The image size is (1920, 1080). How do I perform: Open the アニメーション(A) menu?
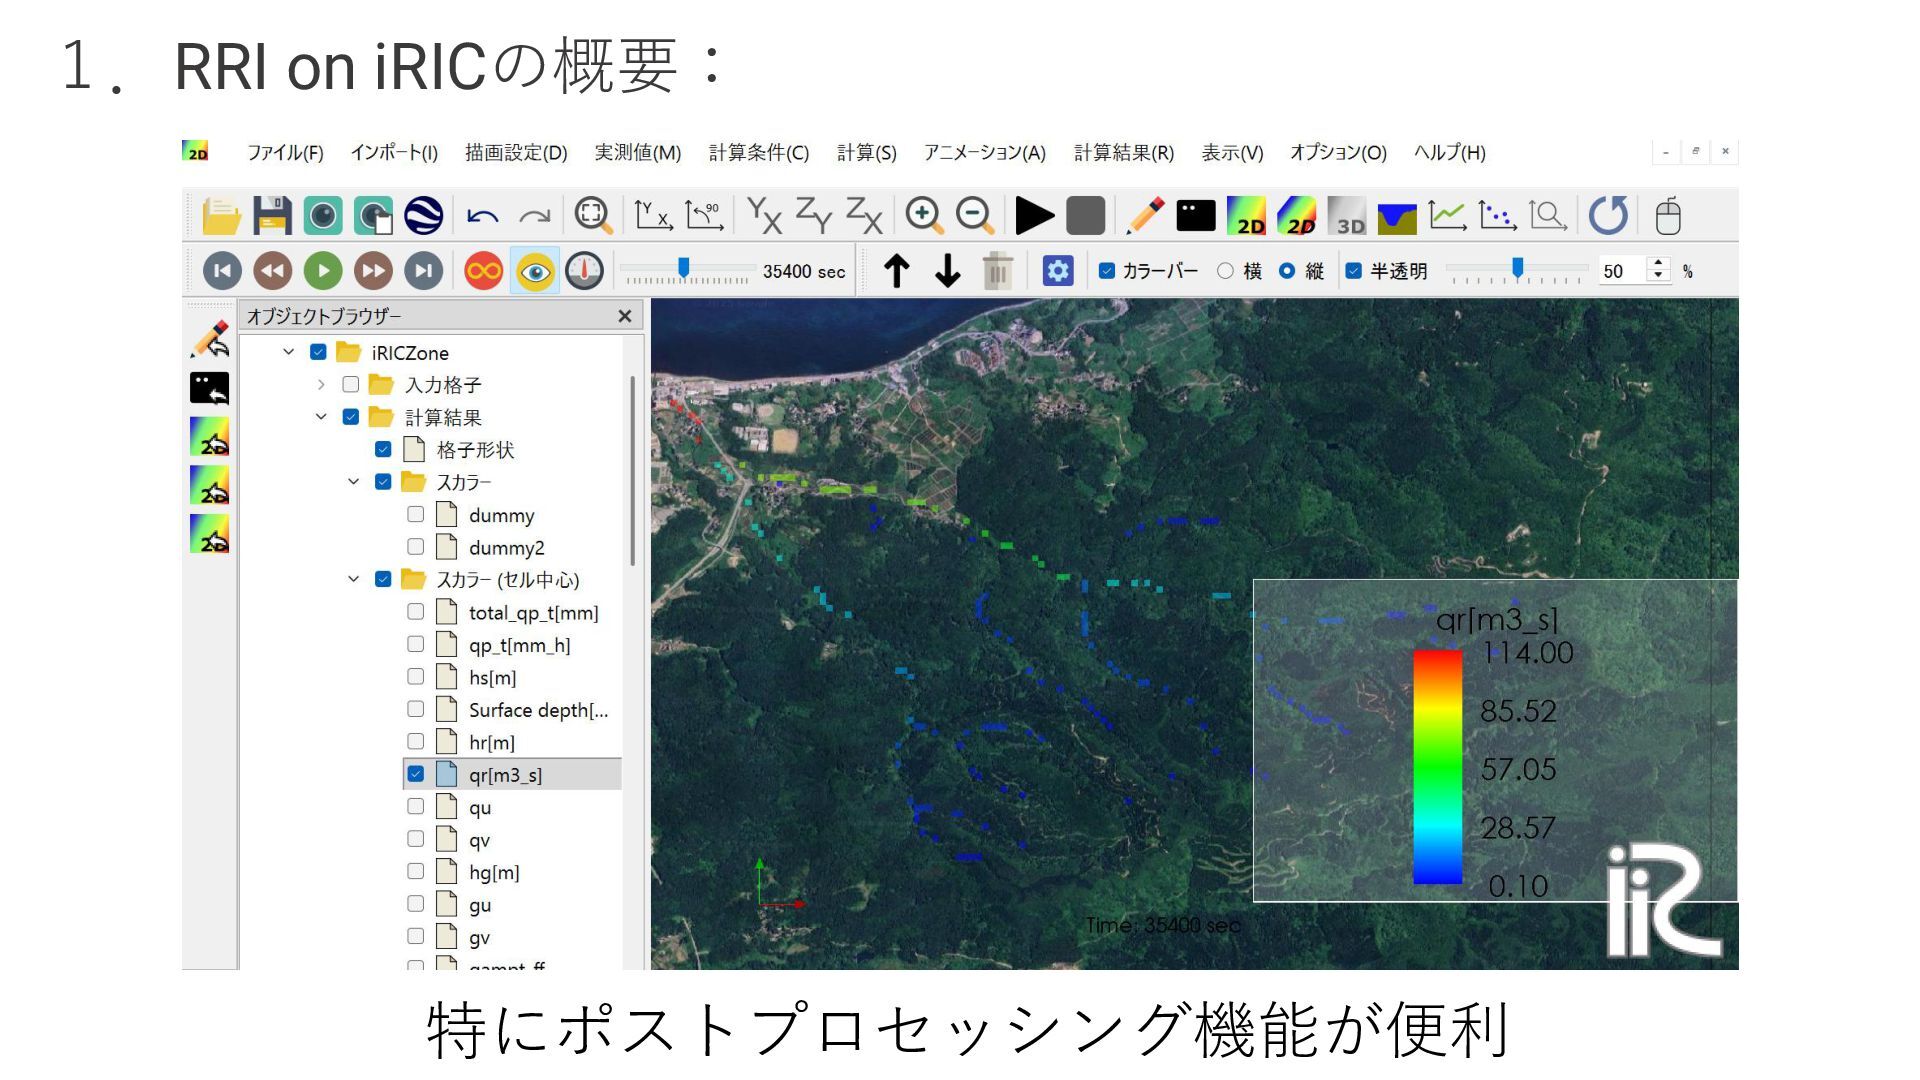tap(984, 153)
